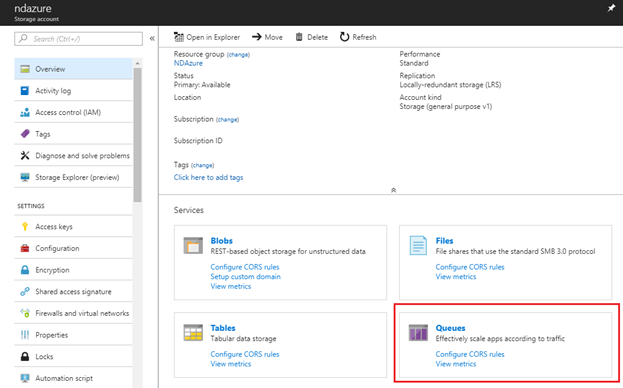
Task: Click the Access keys key icon
Action: pyautogui.click(x=25, y=226)
